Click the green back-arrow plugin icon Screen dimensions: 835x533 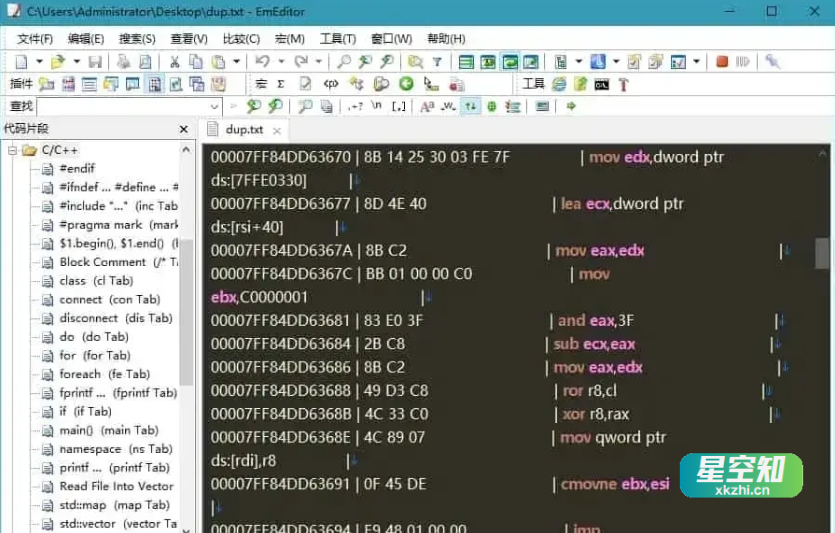[x=406, y=84]
